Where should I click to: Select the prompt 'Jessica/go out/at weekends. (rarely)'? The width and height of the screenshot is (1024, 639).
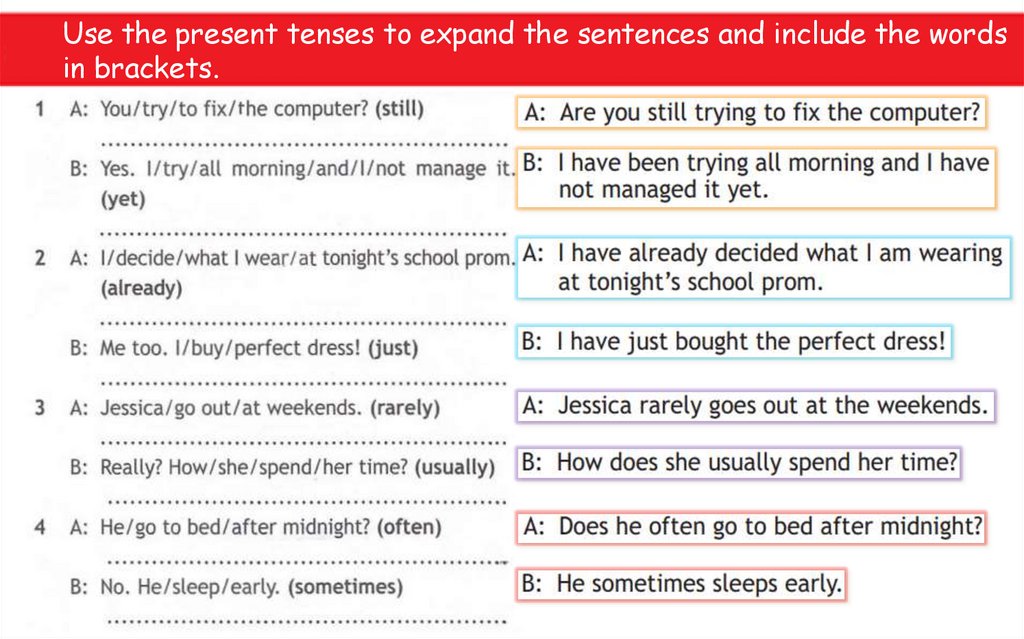pyautogui.click(x=270, y=408)
